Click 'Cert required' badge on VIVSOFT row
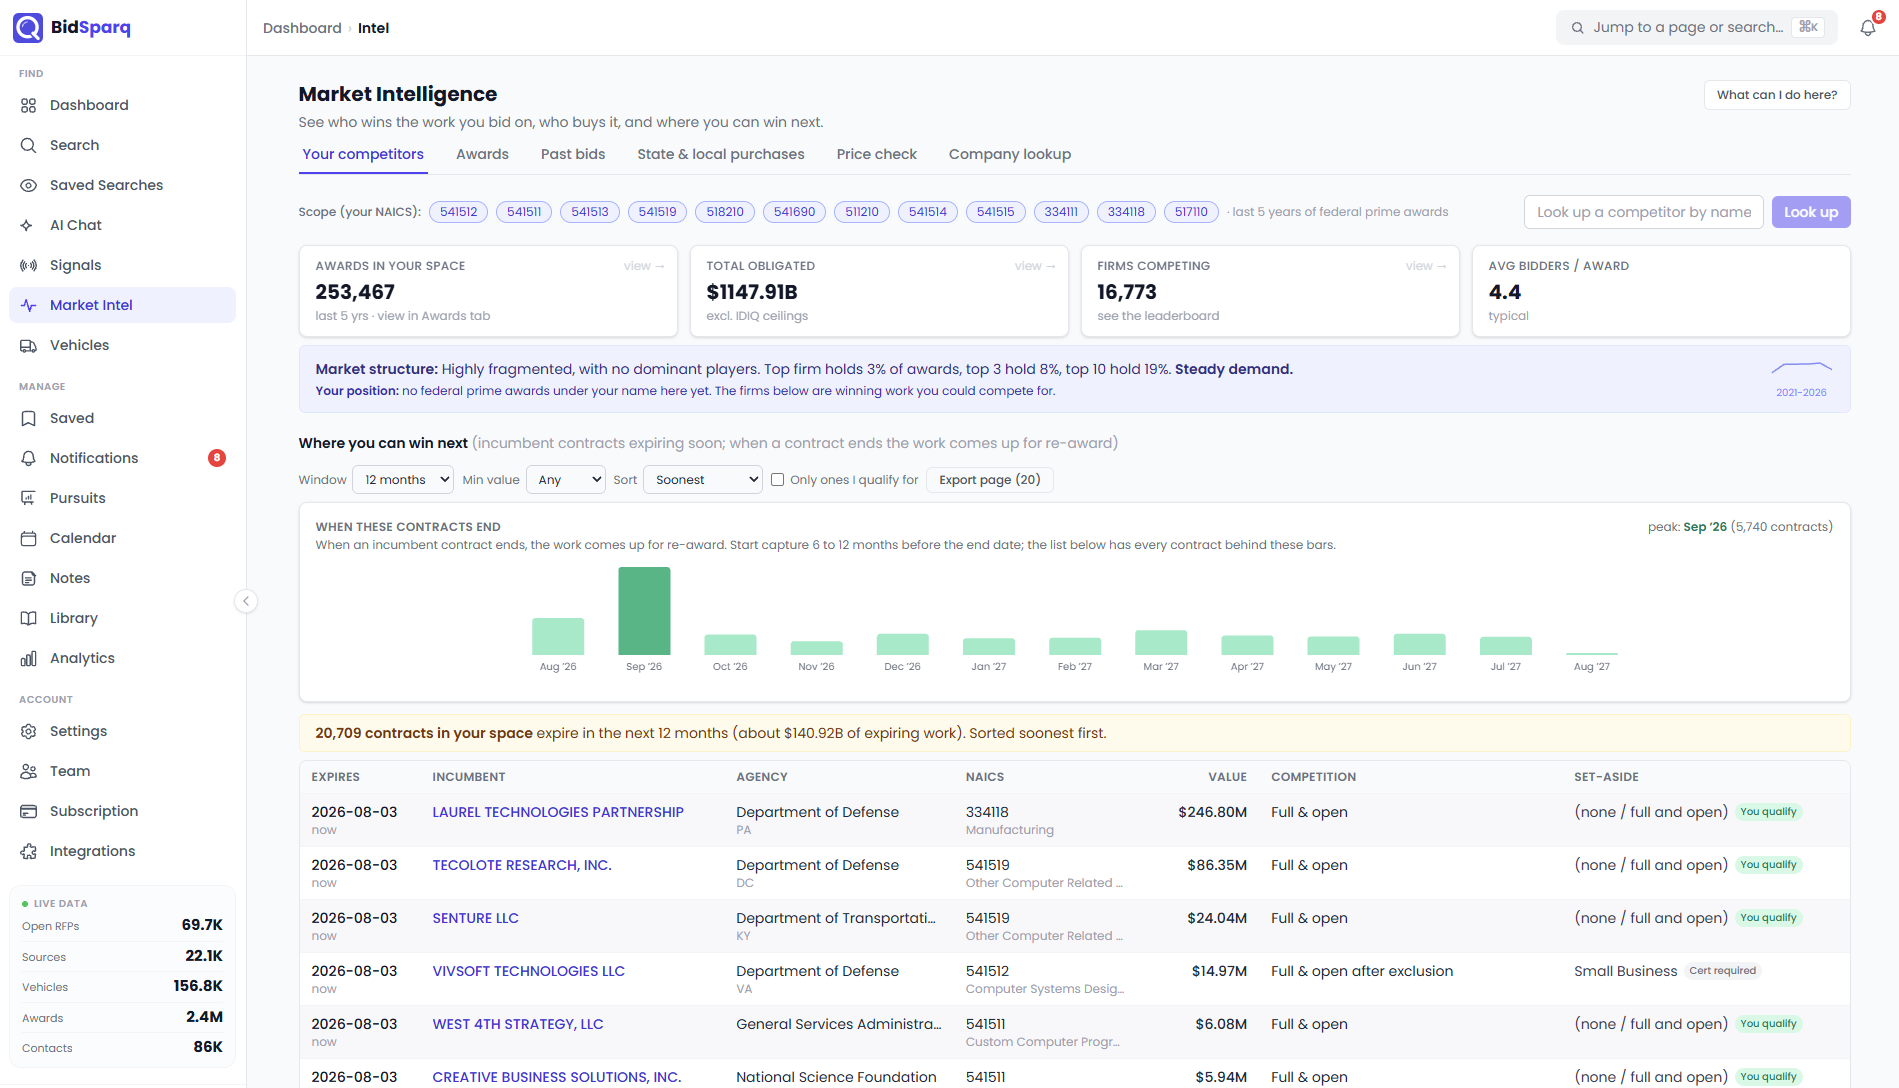 pyautogui.click(x=1722, y=971)
